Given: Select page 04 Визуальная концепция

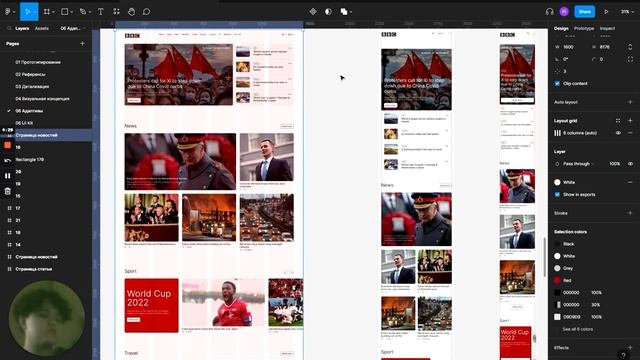Looking at the screenshot, I should (x=42, y=98).
